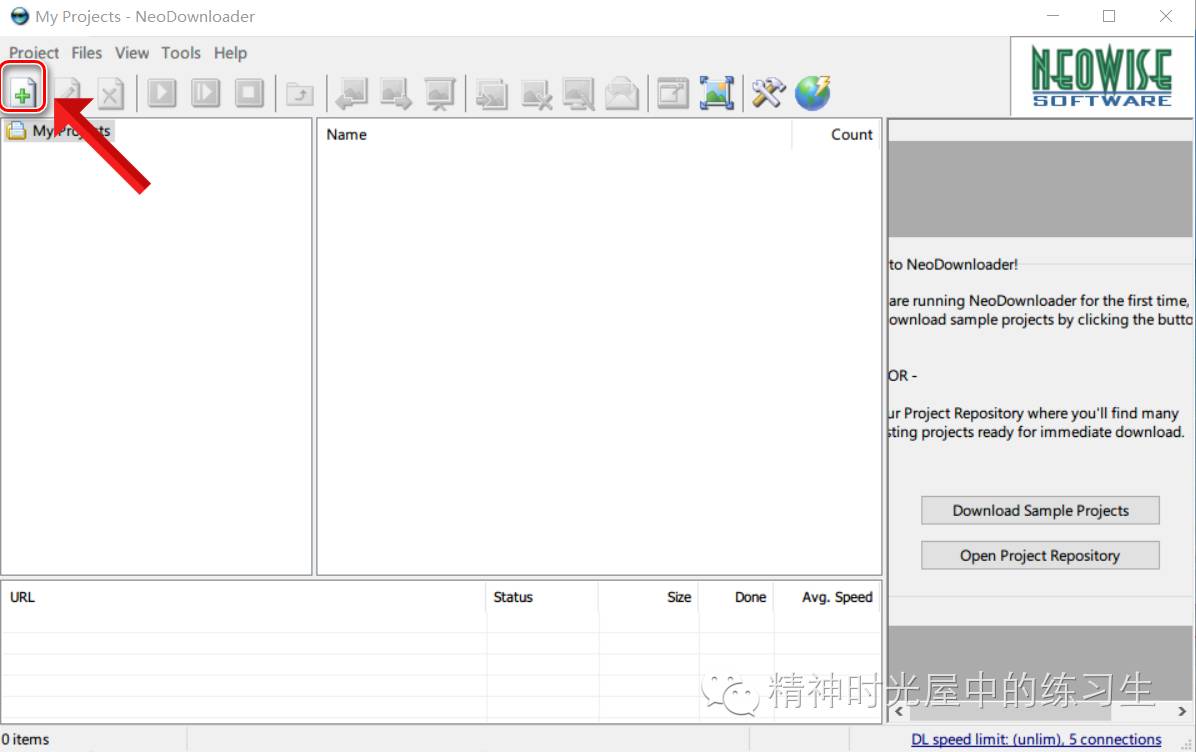The width and height of the screenshot is (1196, 752).
Task: Click the envelope send-by-email icon
Action: point(621,93)
